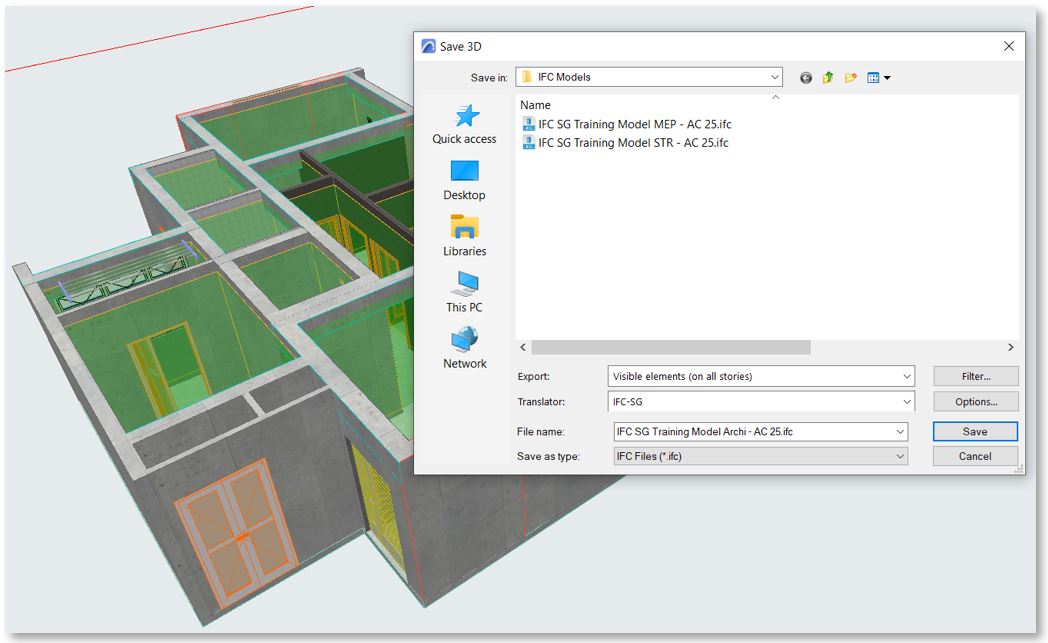Open Network location
The width and height of the screenshot is (1048, 643).
464,349
